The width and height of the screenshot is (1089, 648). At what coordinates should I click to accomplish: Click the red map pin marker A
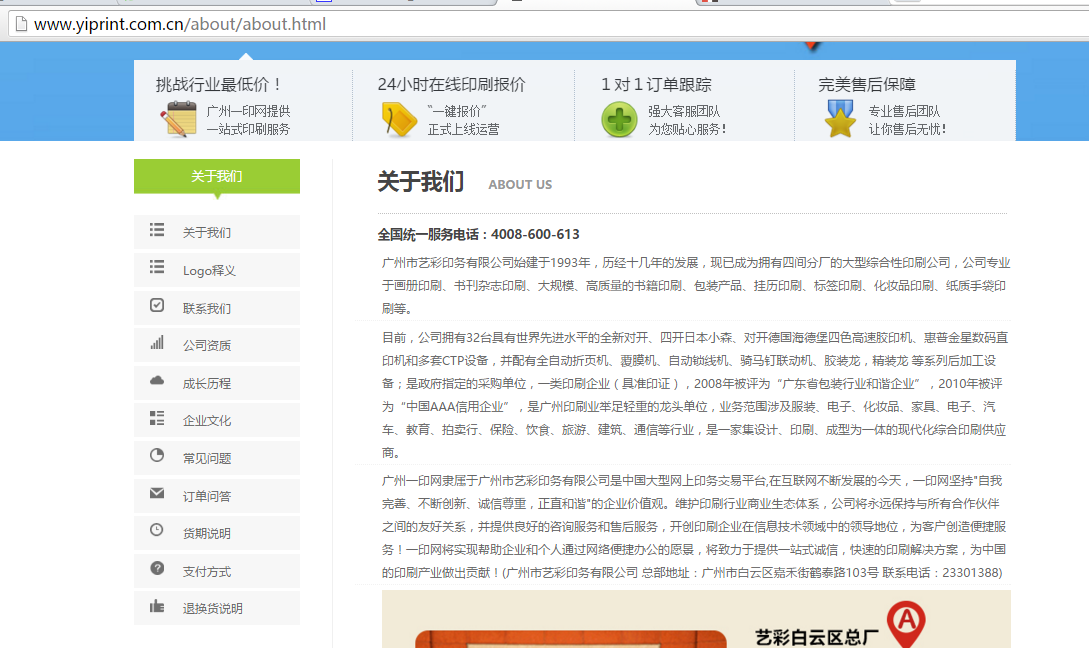906,623
